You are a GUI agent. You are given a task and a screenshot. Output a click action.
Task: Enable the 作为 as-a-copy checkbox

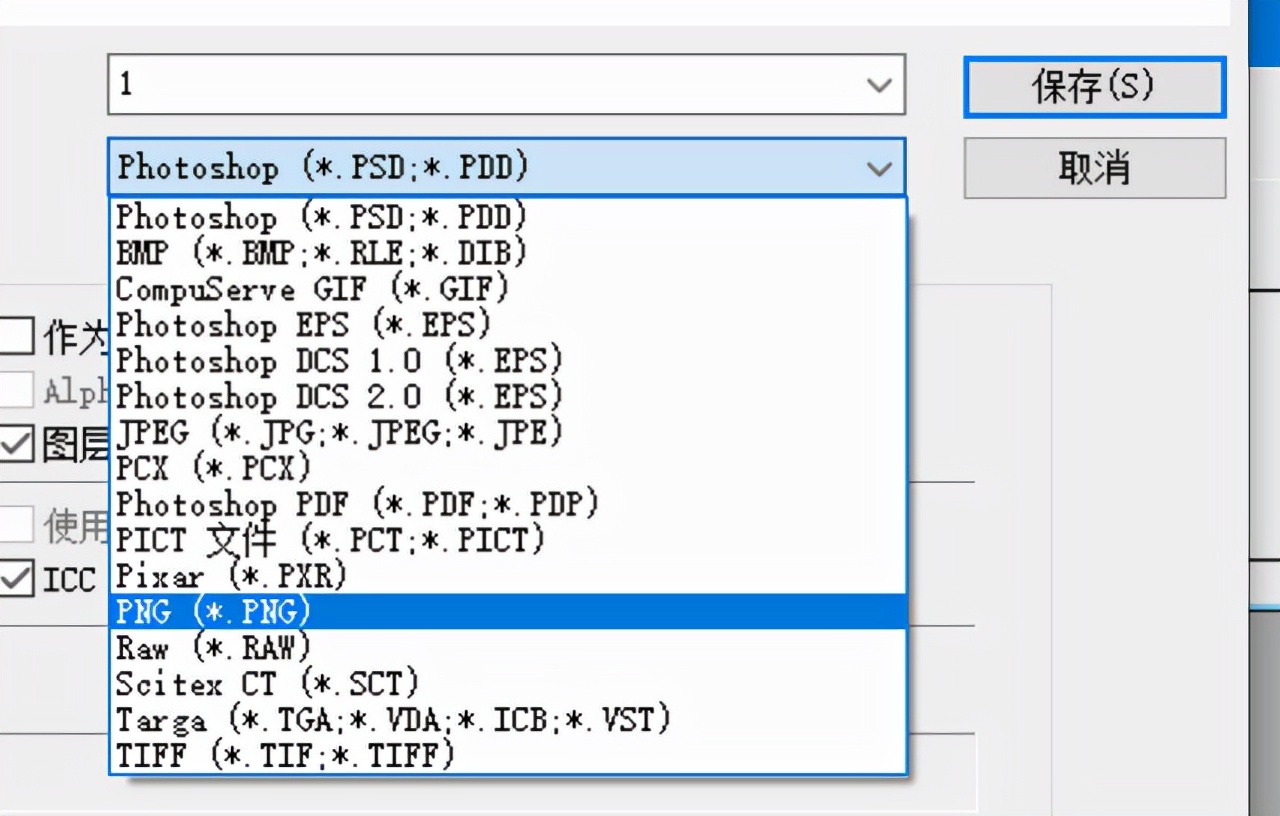17,337
